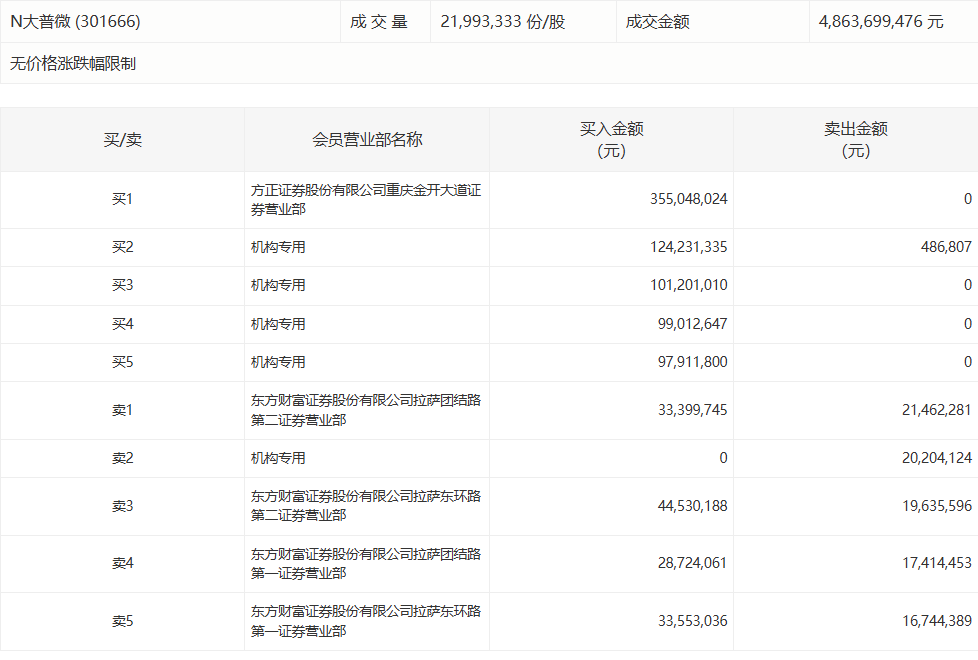Click the 会员营业部名称 column header
978x660 pixels.
point(366,140)
